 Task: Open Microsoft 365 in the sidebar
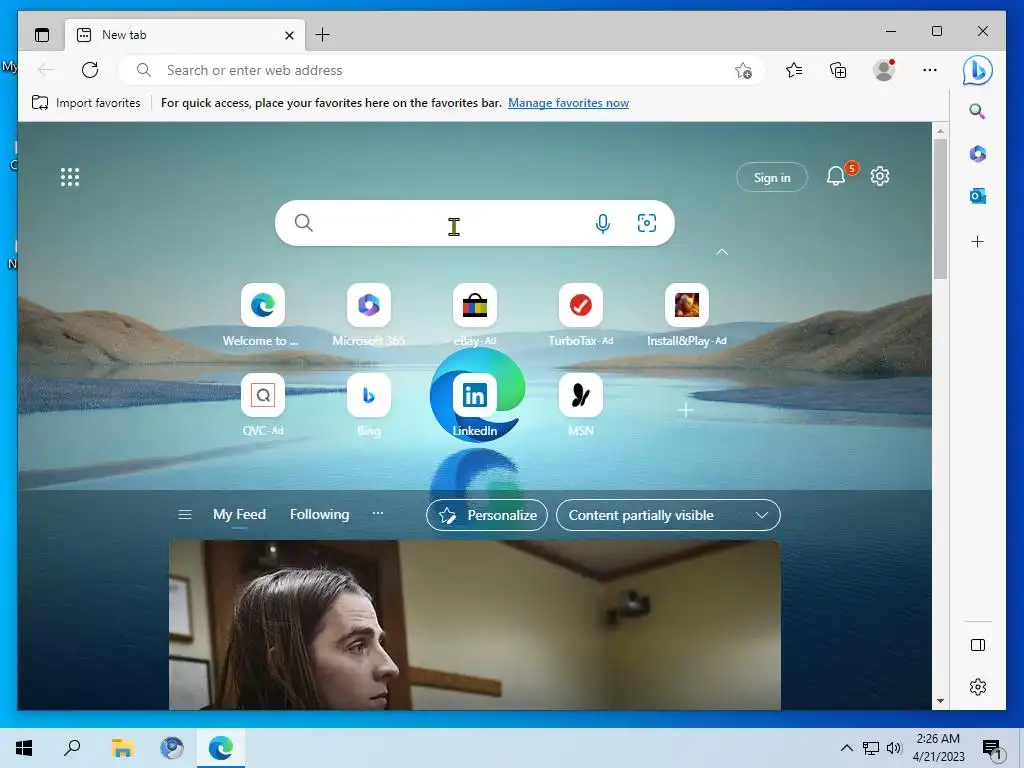pos(978,153)
